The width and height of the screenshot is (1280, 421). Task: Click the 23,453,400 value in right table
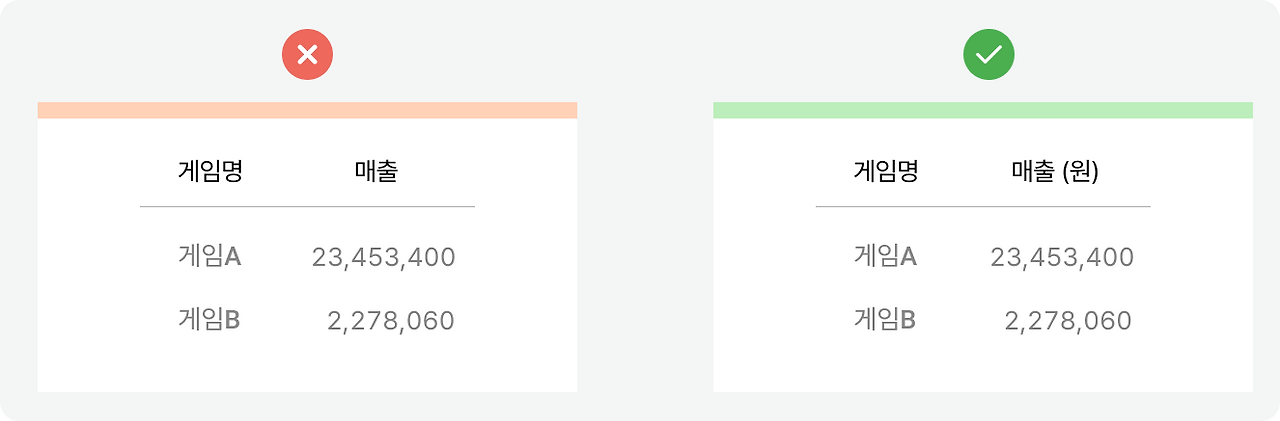coord(1062,258)
